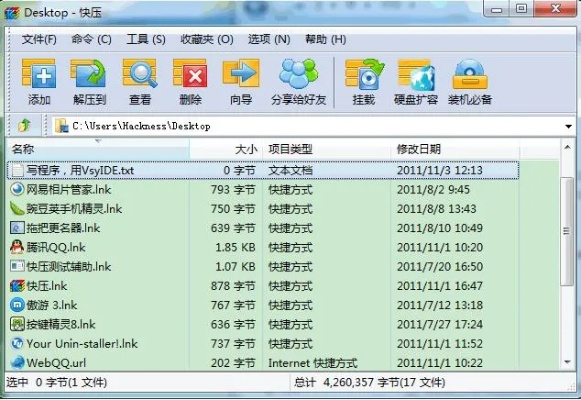
Task: Select the WebQQ.url globe icon
Action: (17, 363)
